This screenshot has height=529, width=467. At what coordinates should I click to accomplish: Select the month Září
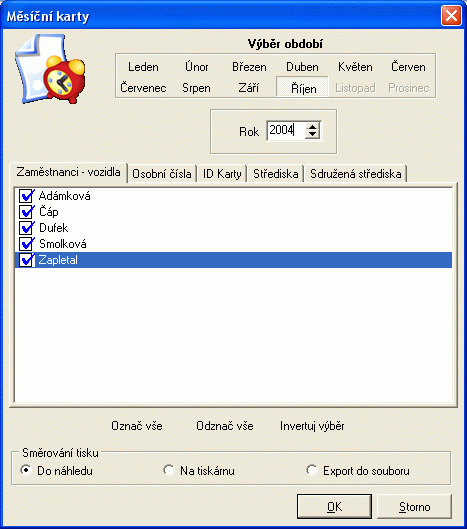pos(249,88)
